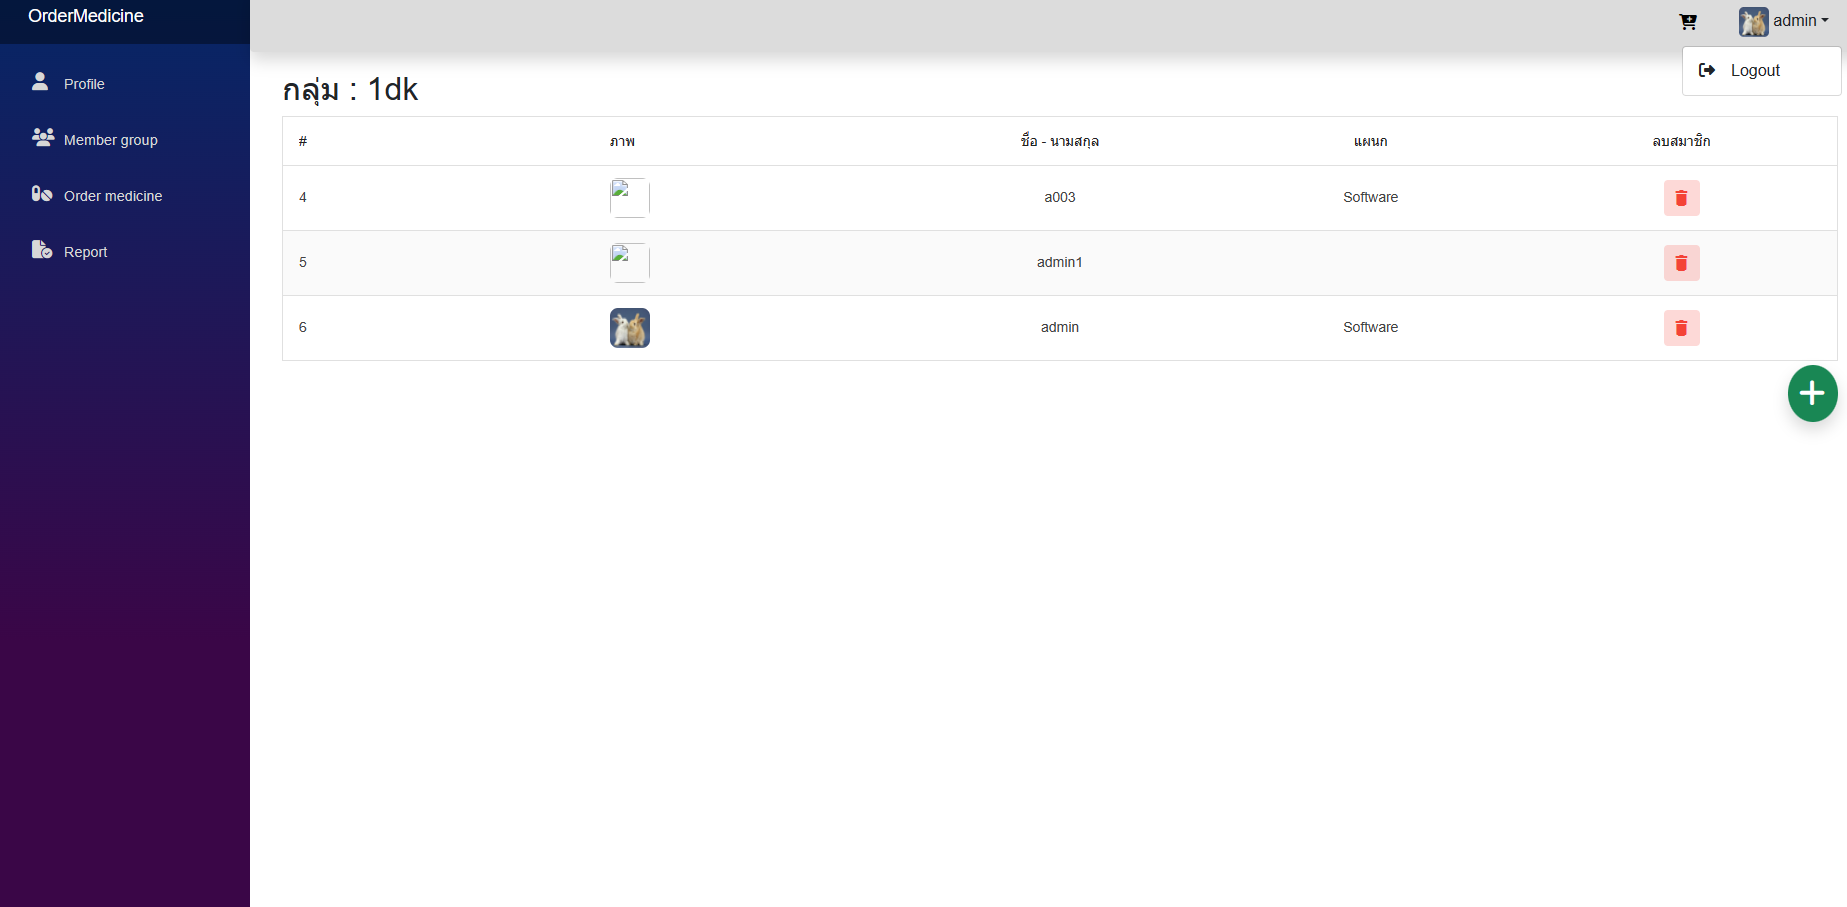
Task: Click row number 6 in the table
Action: tap(303, 328)
